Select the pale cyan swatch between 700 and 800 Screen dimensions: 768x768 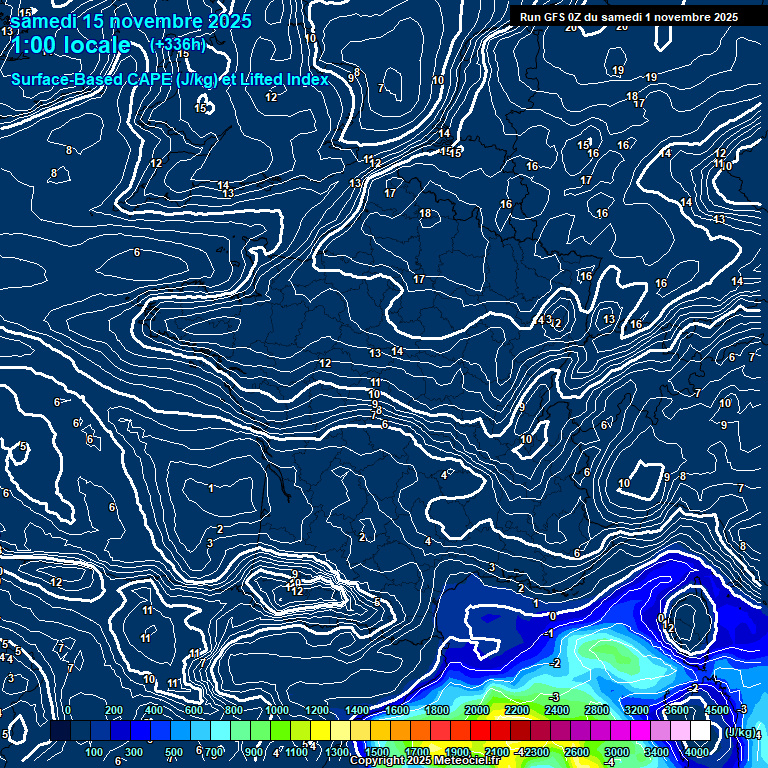point(220,730)
